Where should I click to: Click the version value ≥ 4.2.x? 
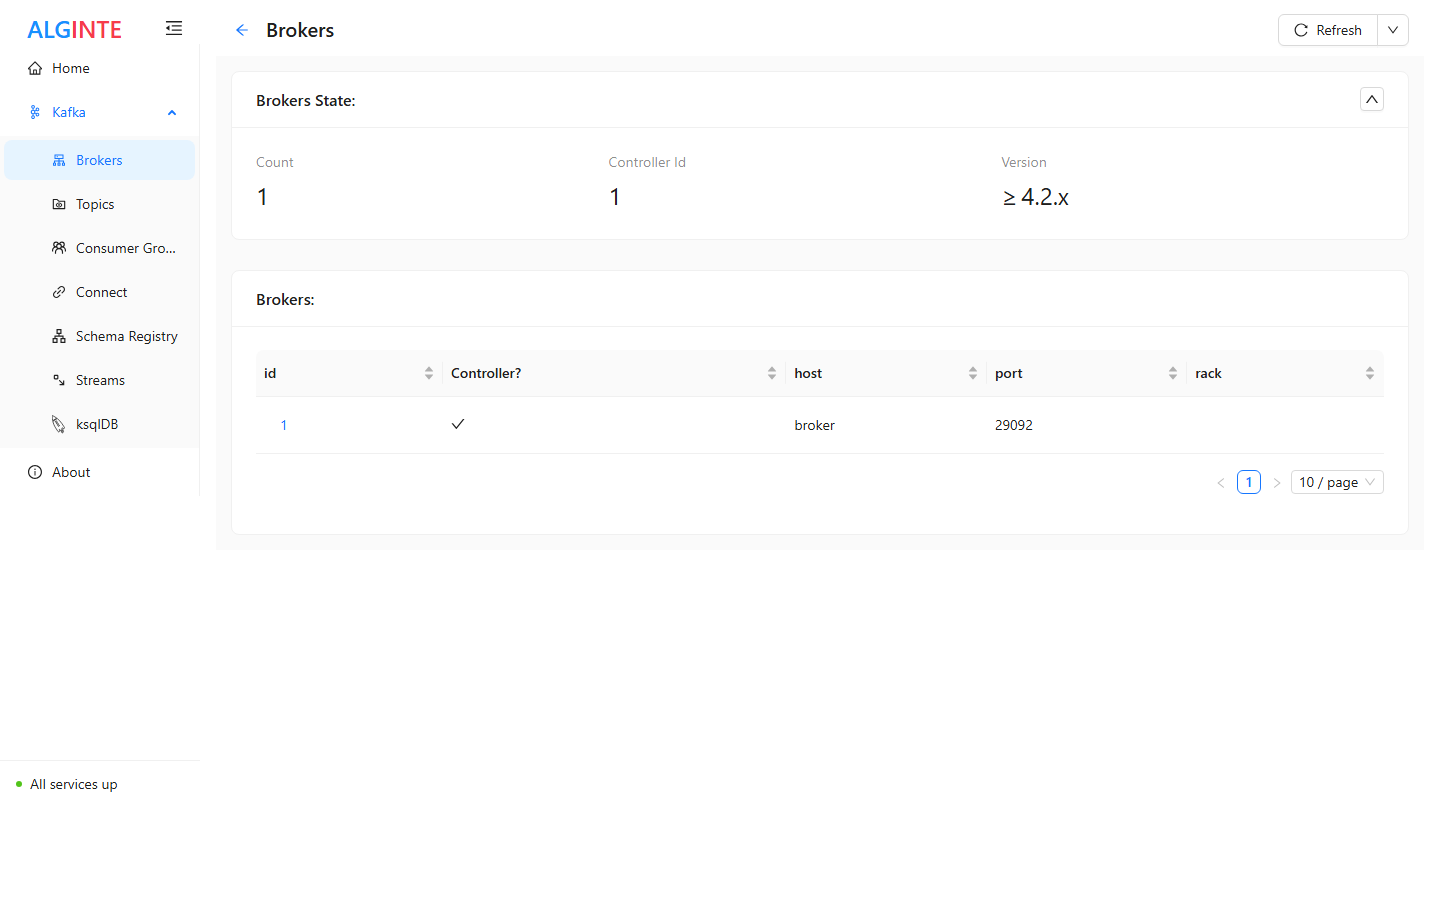pyautogui.click(x=1036, y=197)
